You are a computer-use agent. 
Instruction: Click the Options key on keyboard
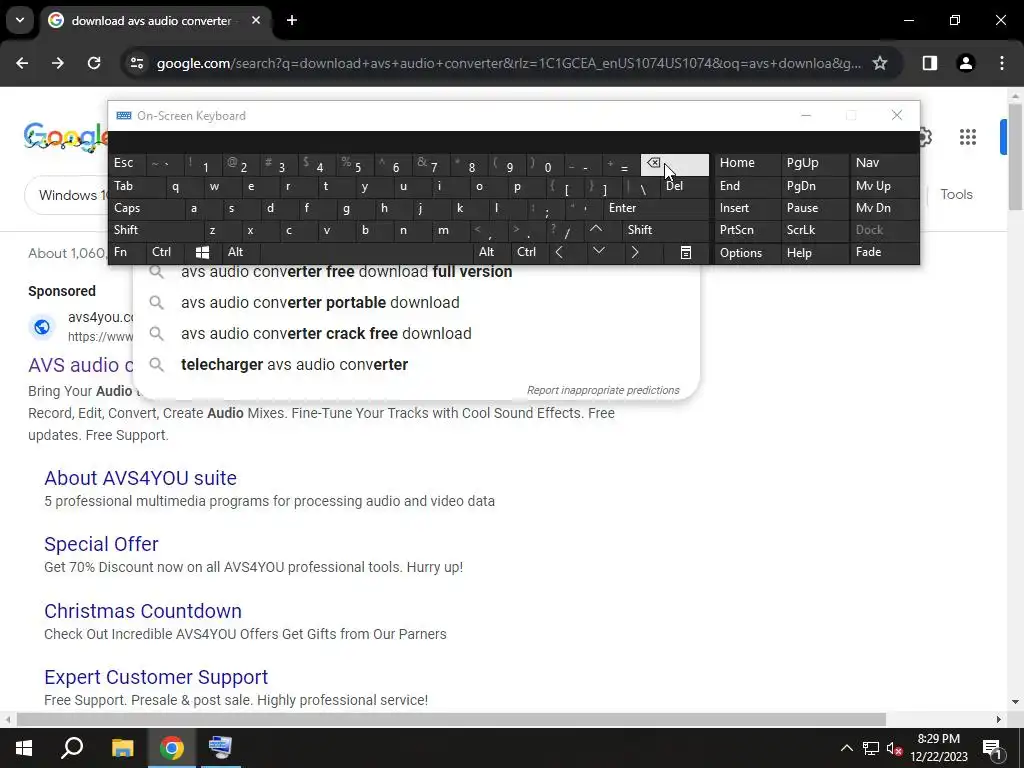click(746, 253)
